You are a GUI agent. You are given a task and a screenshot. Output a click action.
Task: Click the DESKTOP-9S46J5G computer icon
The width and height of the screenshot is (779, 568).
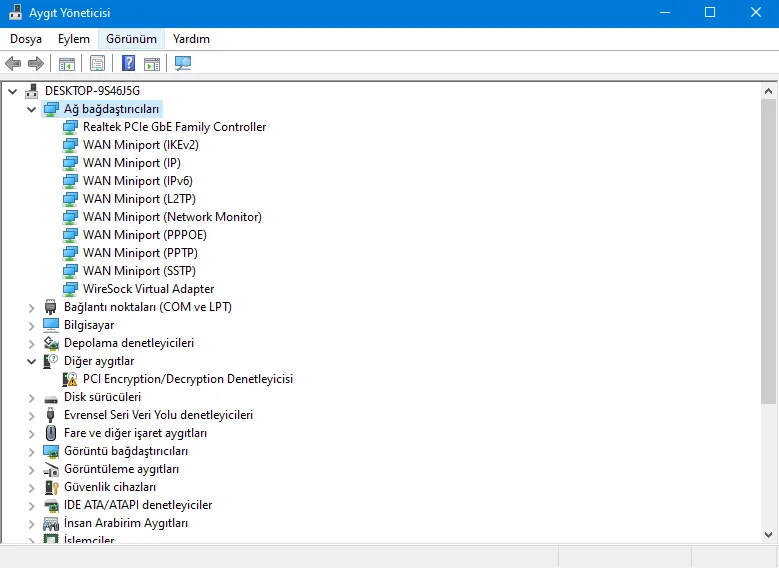(x=32, y=91)
